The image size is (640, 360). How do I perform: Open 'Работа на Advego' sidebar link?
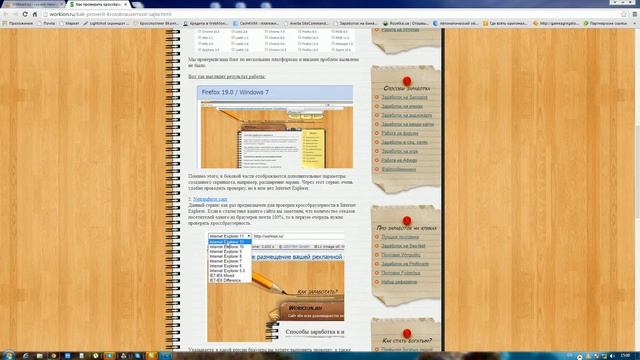pos(399,160)
